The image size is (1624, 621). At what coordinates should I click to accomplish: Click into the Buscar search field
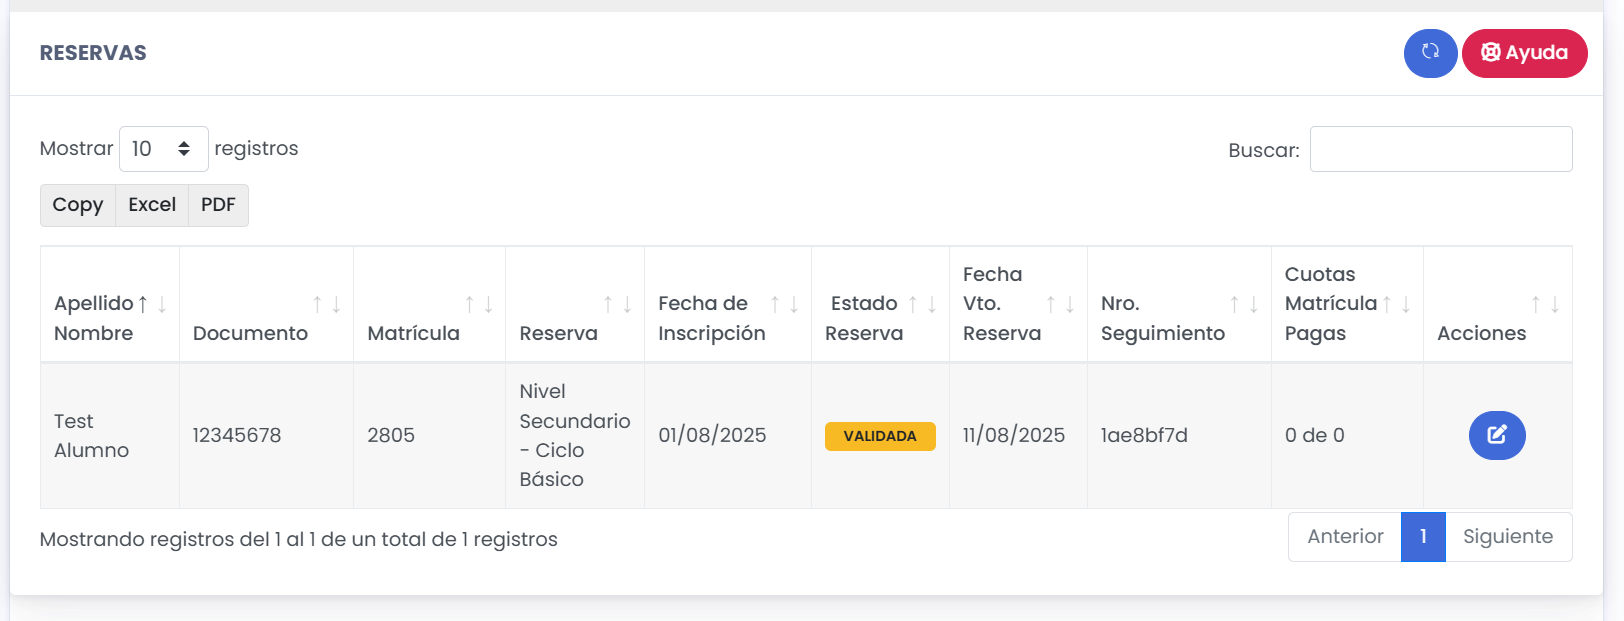1440,149
